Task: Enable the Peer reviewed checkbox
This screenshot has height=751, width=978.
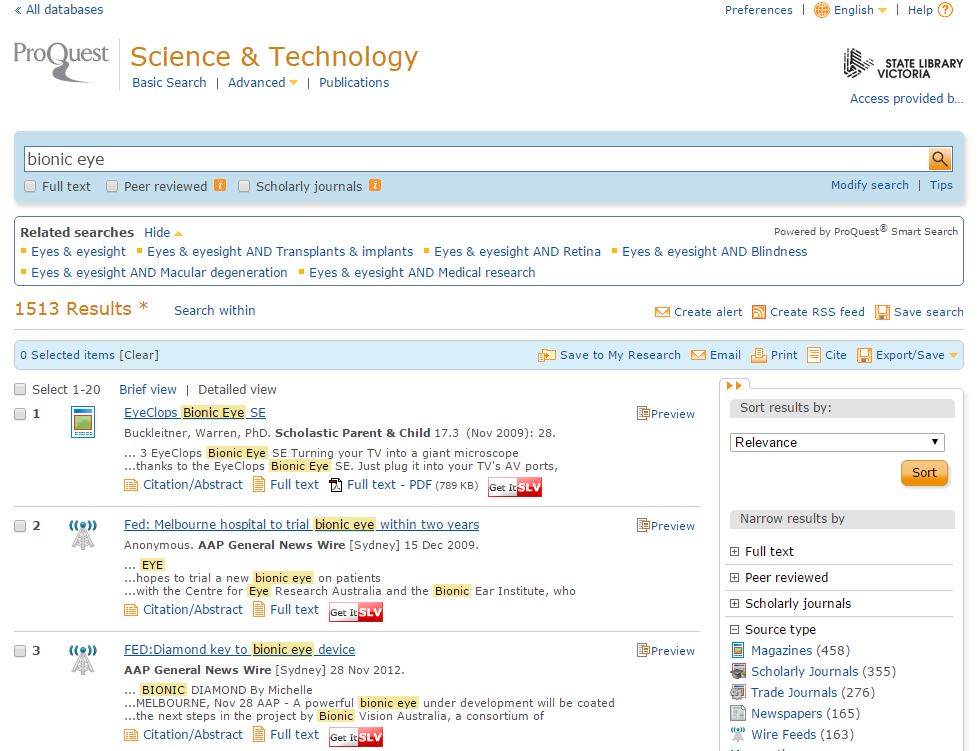Action: click(x=113, y=186)
